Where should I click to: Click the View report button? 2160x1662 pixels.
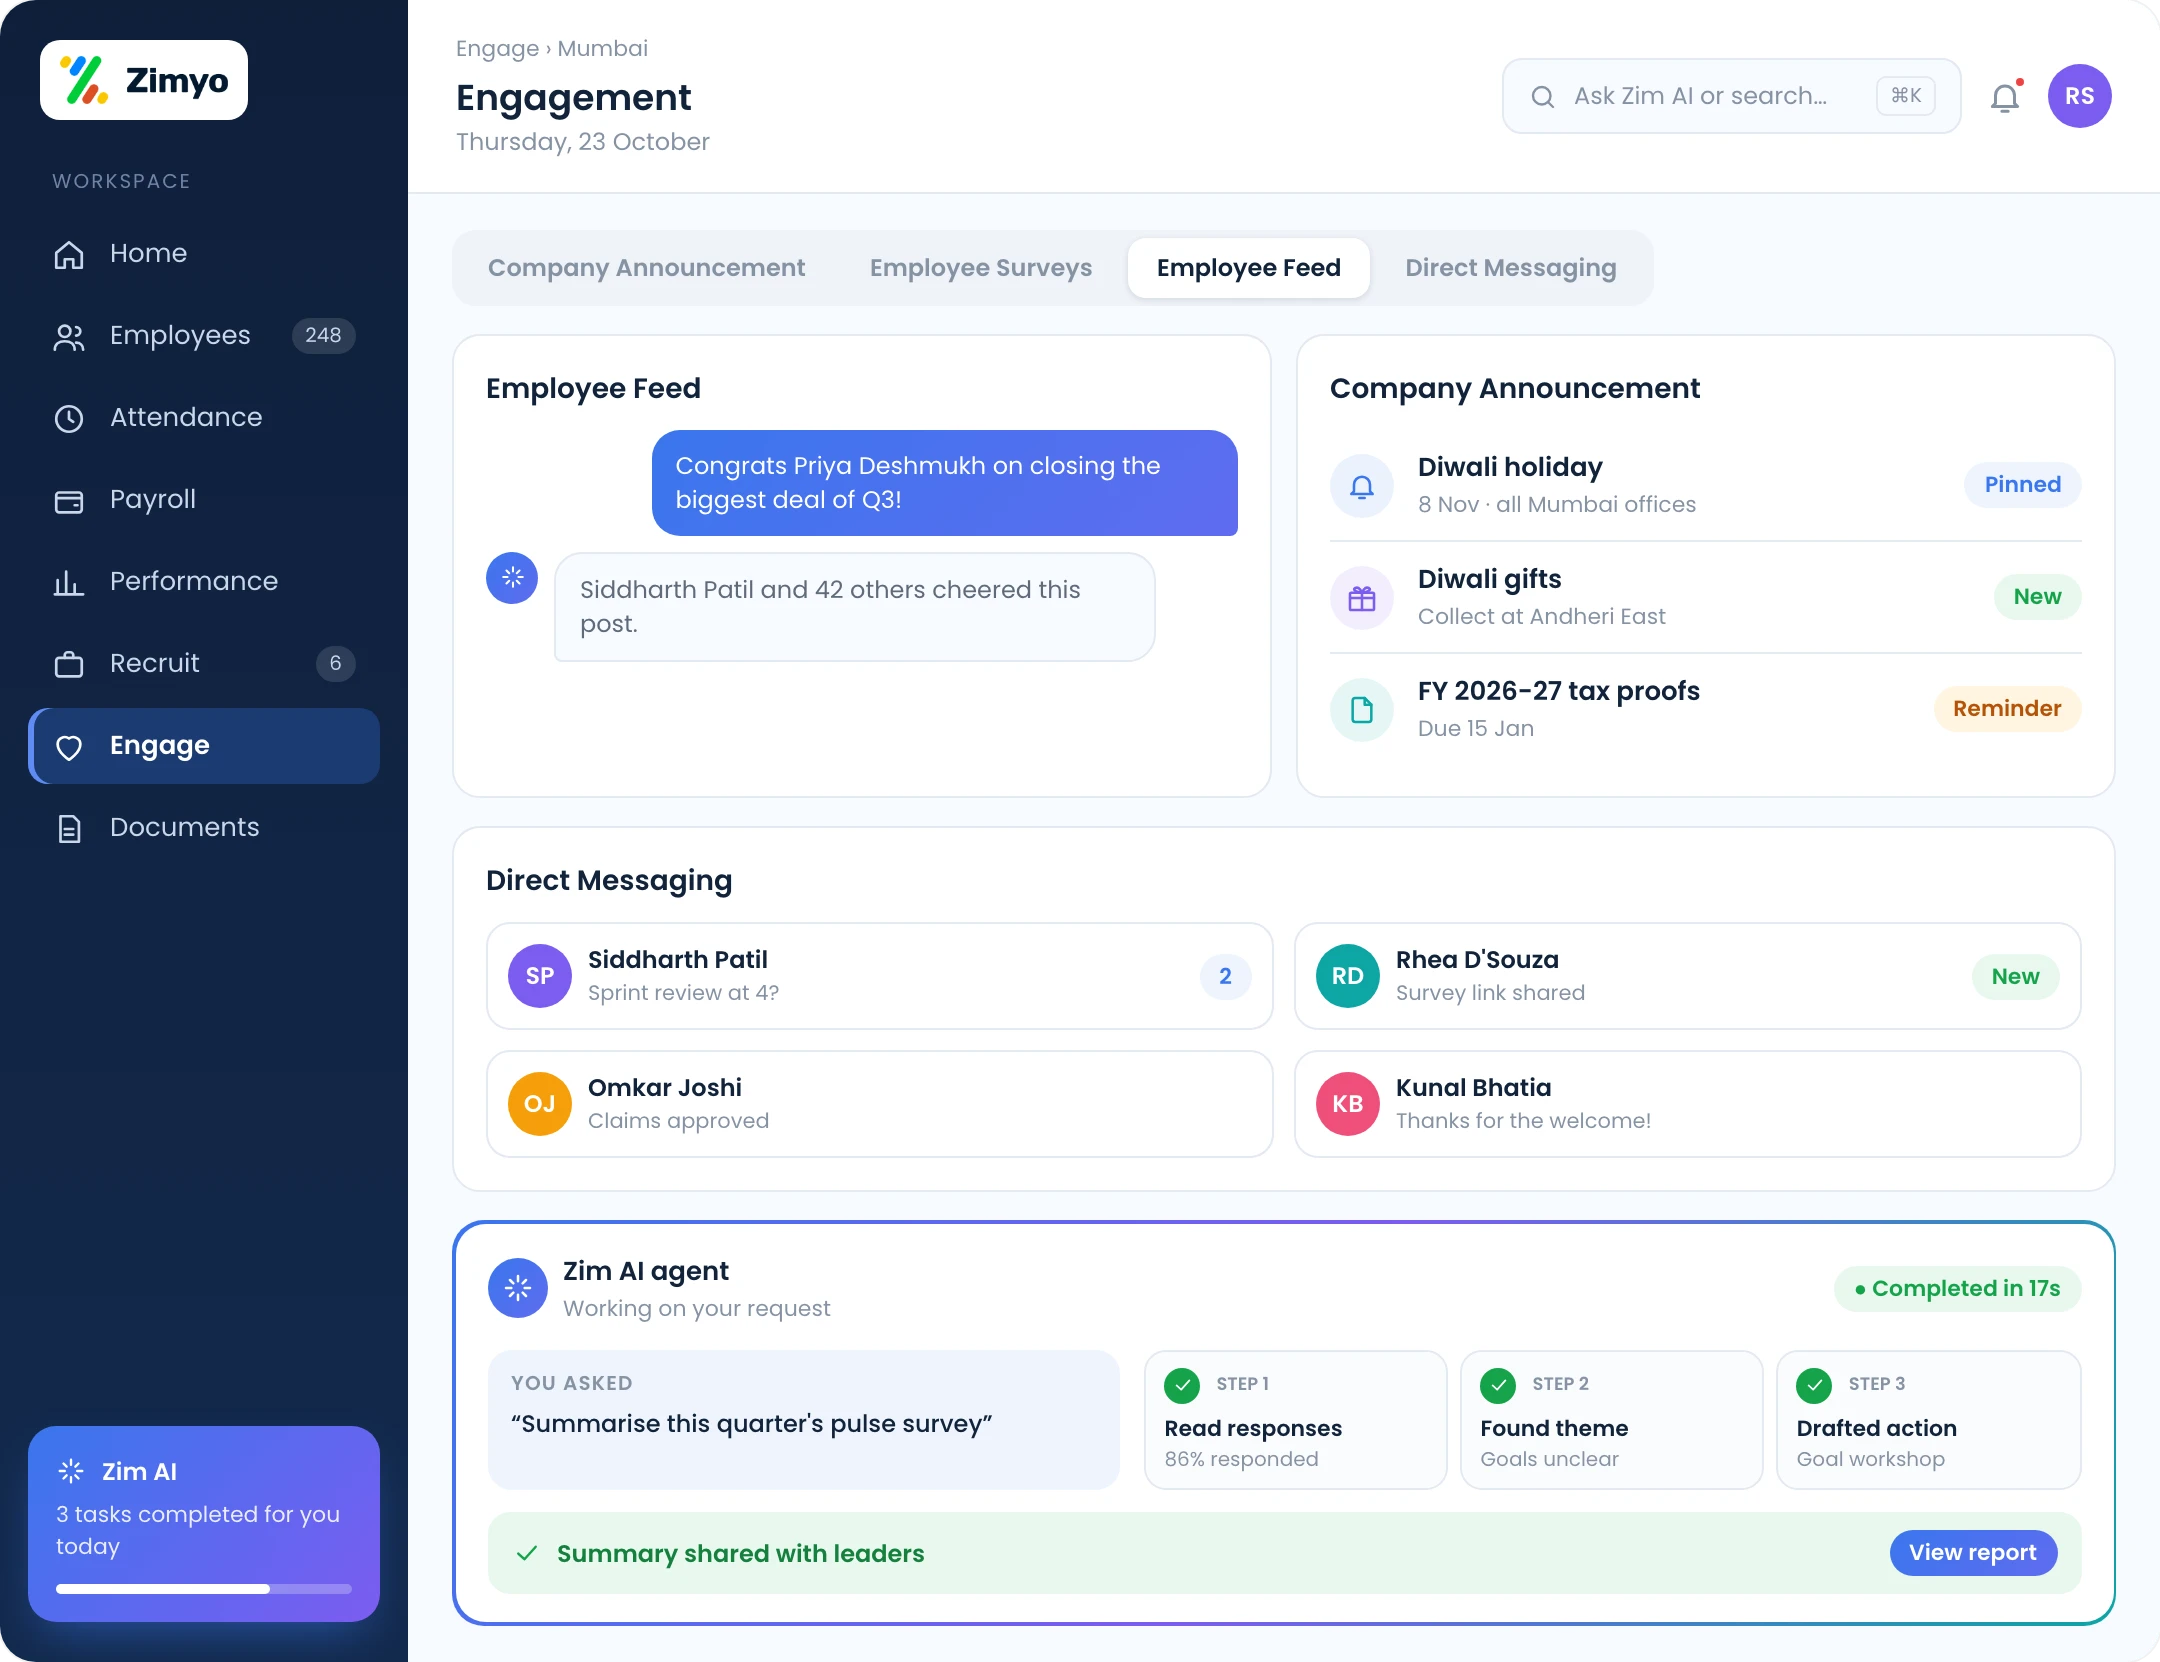(x=1972, y=1553)
